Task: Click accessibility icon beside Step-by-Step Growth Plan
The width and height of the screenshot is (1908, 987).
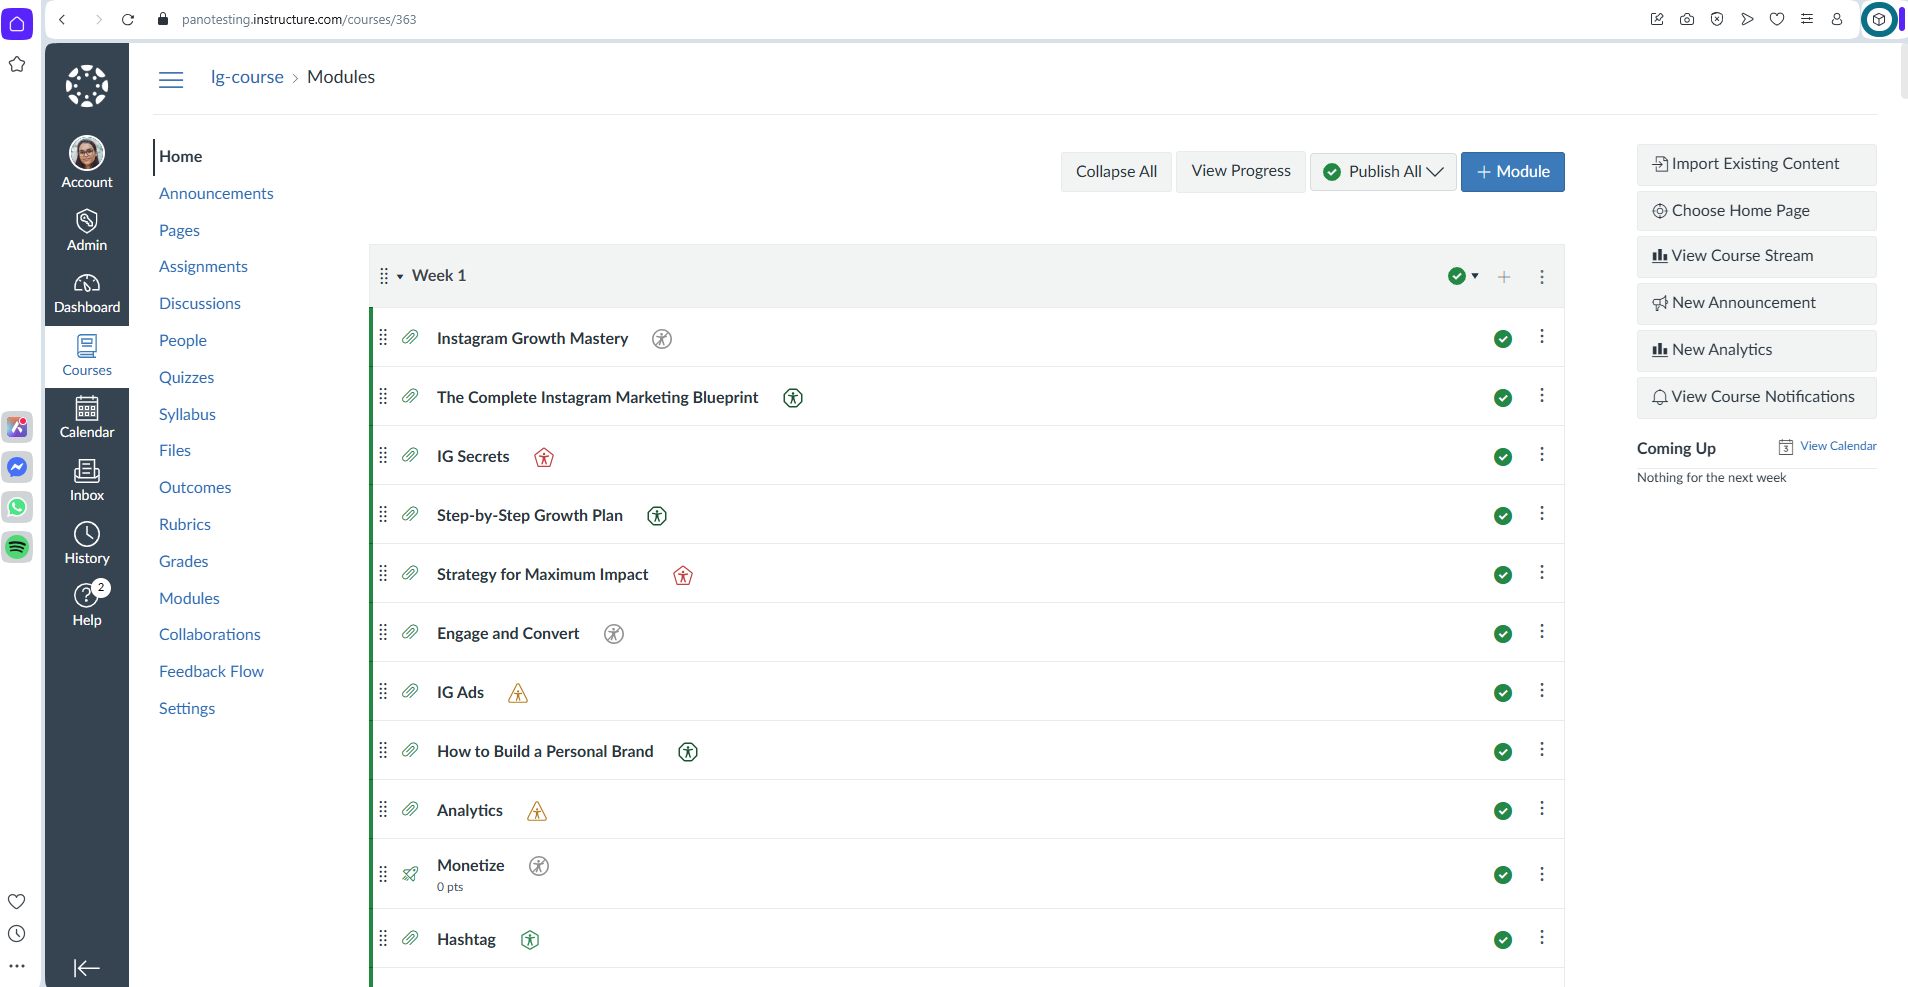Action: pos(657,516)
